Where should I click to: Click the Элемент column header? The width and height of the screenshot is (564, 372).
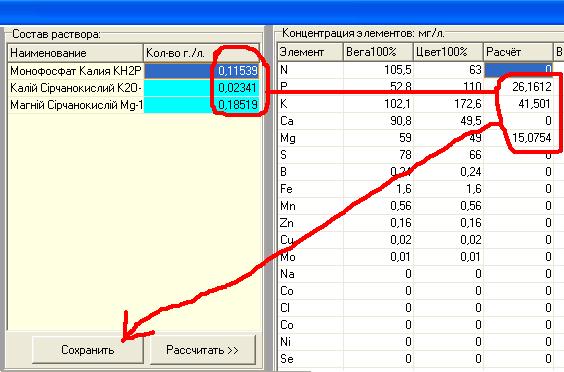[x=310, y=52]
